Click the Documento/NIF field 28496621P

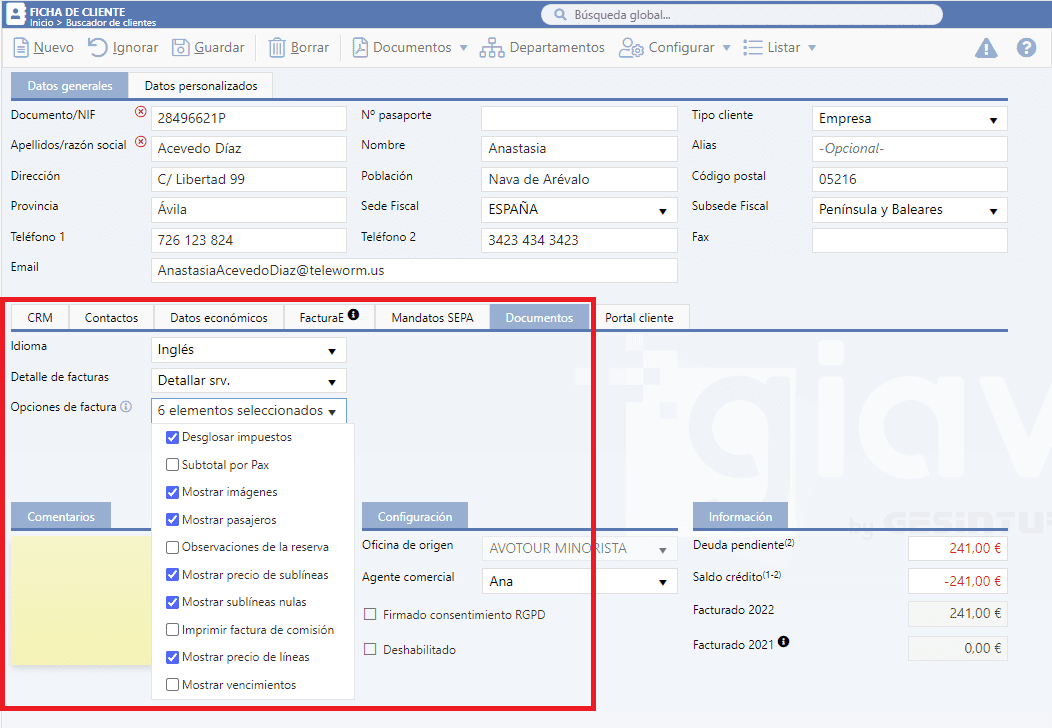point(248,119)
